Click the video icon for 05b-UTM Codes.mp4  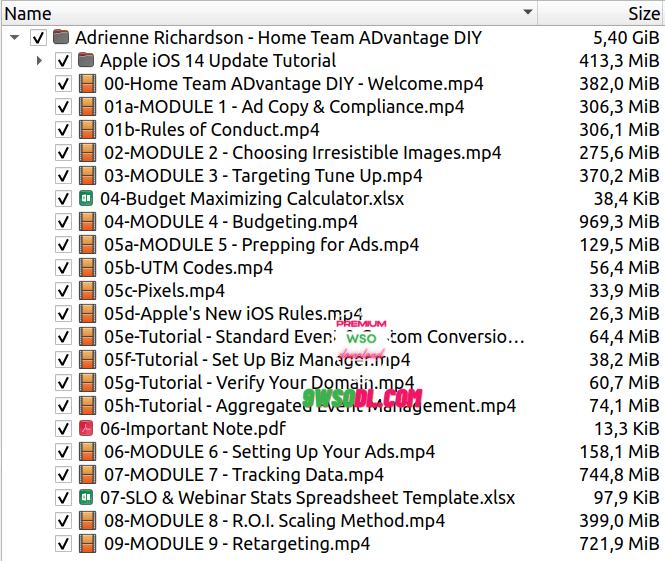(x=87, y=268)
